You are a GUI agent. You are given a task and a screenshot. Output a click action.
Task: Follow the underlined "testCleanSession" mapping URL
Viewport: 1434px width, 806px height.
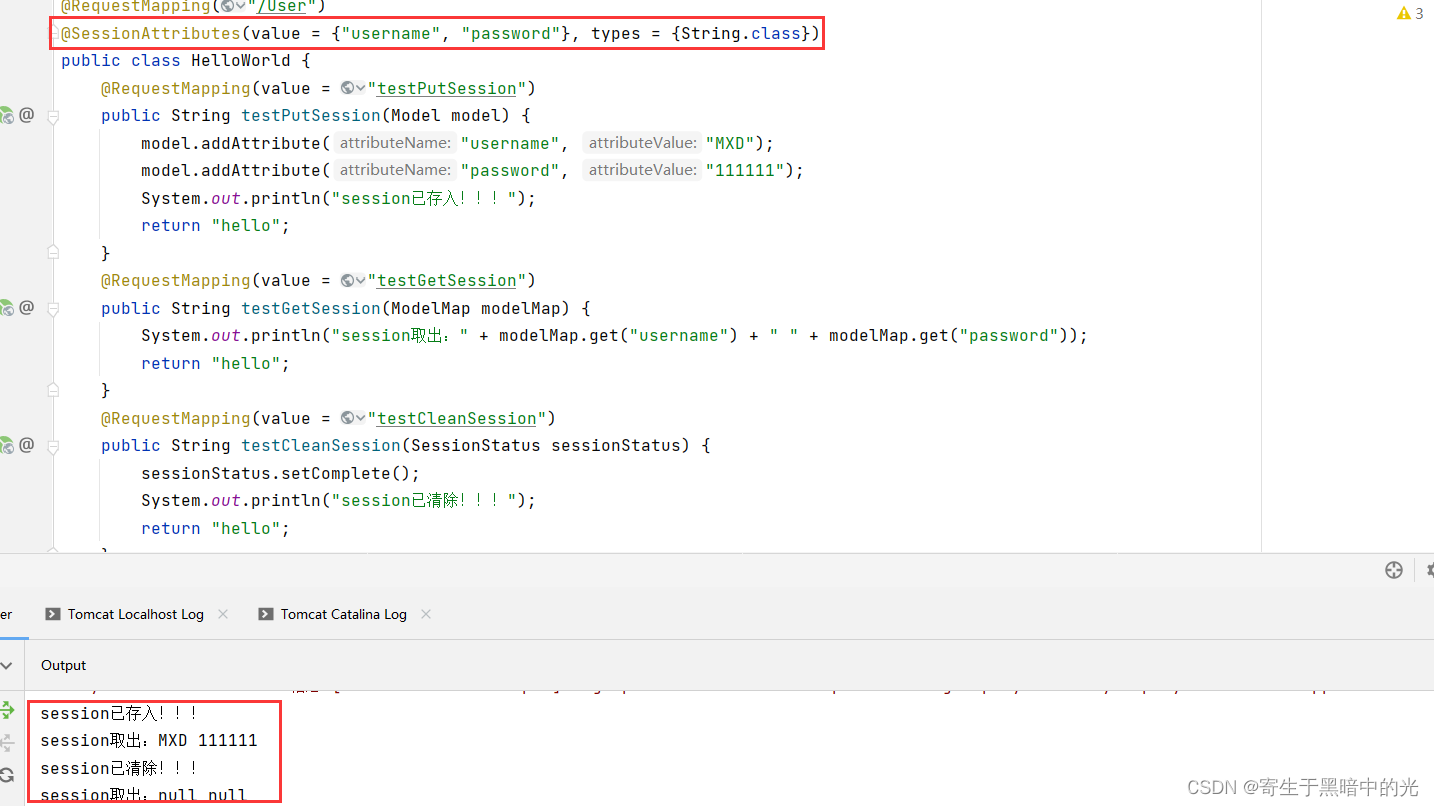[x=457, y=418]
